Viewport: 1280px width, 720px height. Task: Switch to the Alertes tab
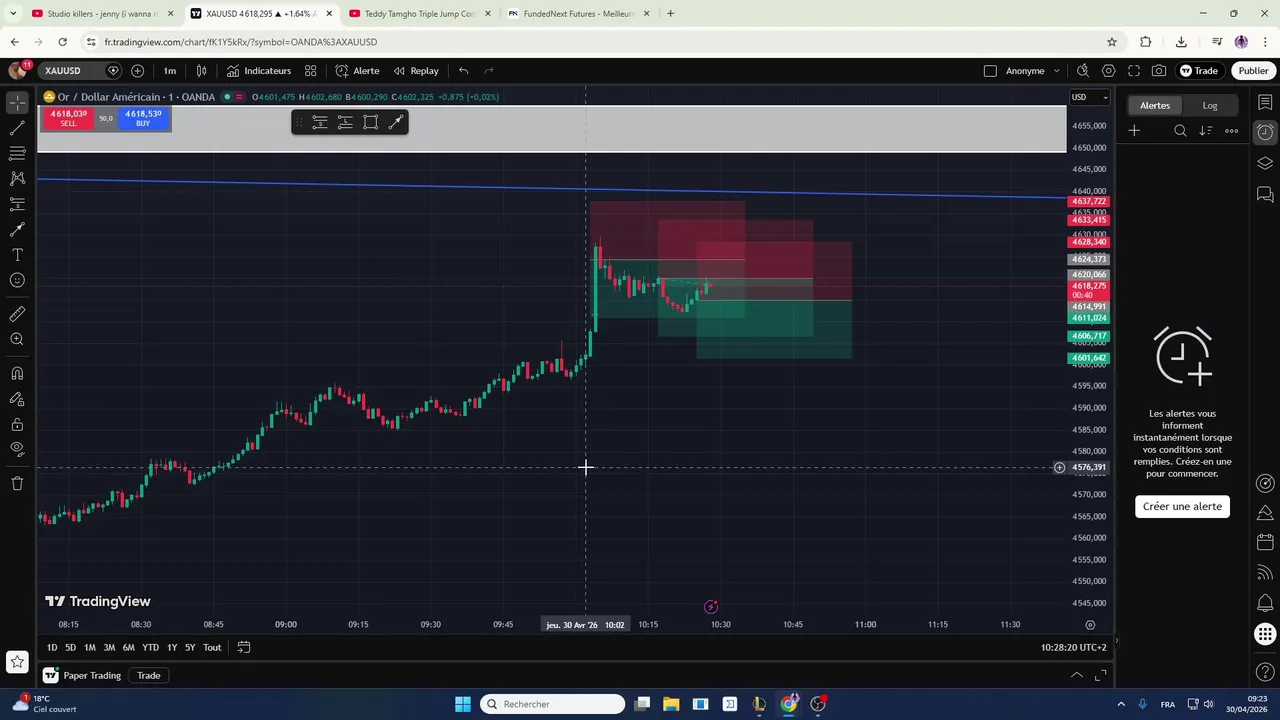point(1155,105)
